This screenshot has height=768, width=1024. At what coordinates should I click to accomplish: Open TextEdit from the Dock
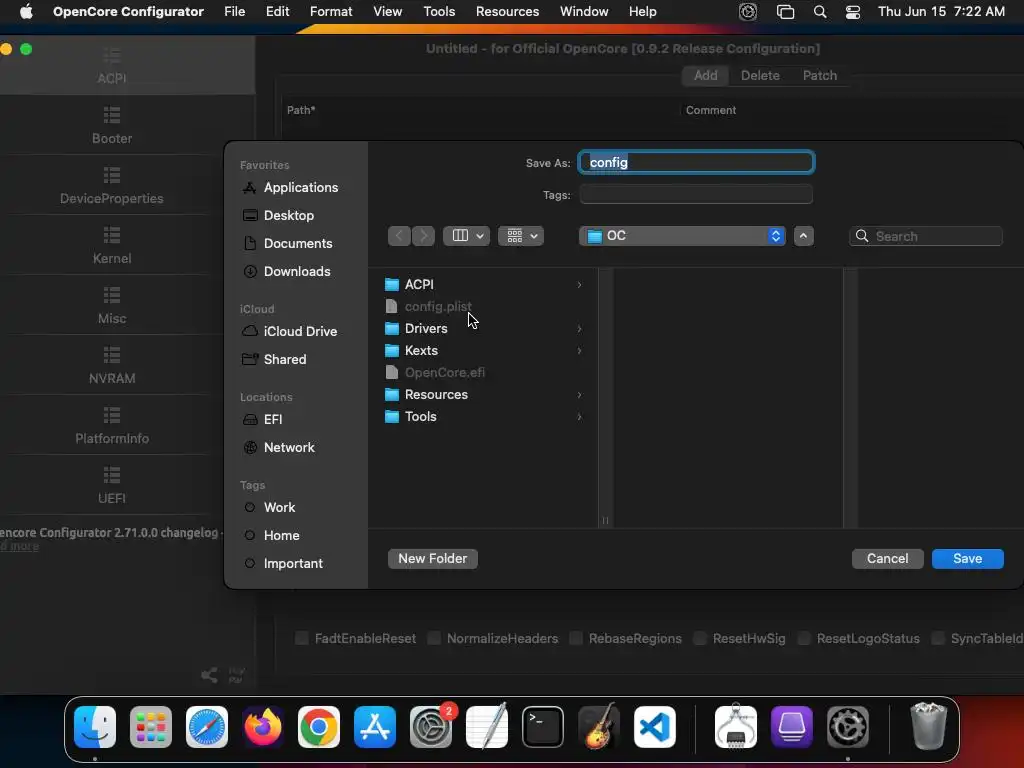(487, 727)
